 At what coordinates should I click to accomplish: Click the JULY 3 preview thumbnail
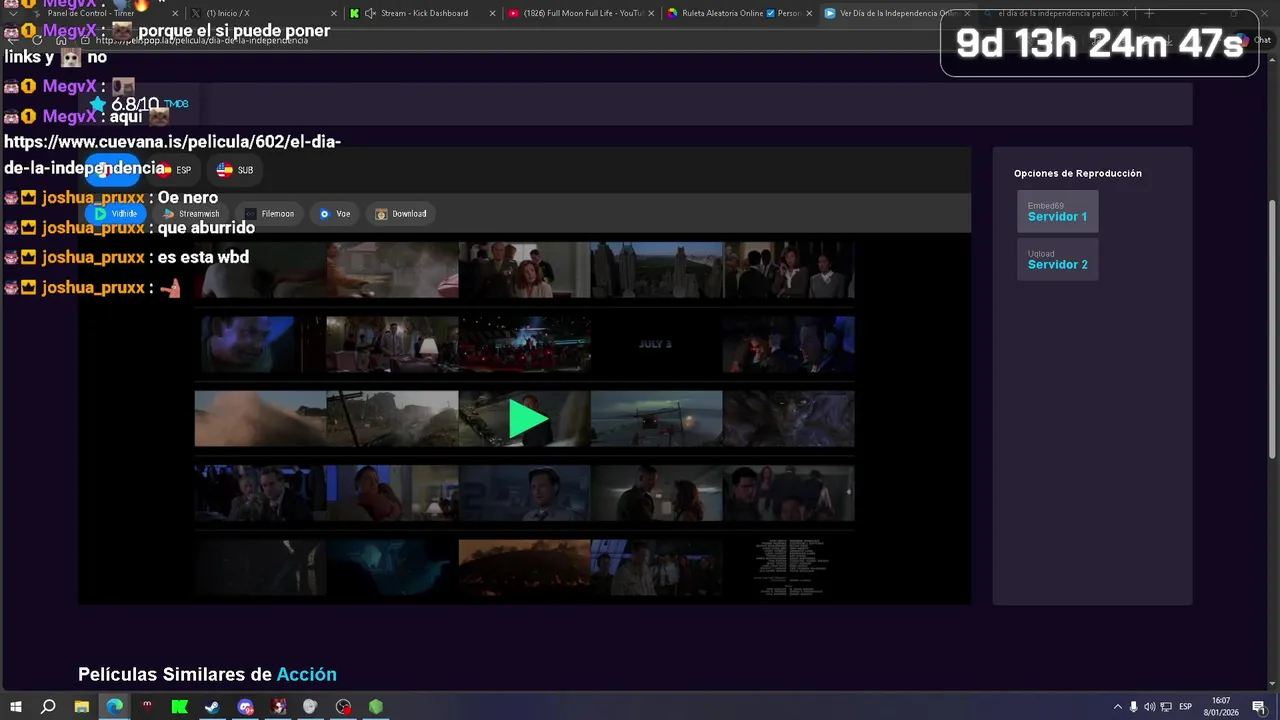pos(656,344)
